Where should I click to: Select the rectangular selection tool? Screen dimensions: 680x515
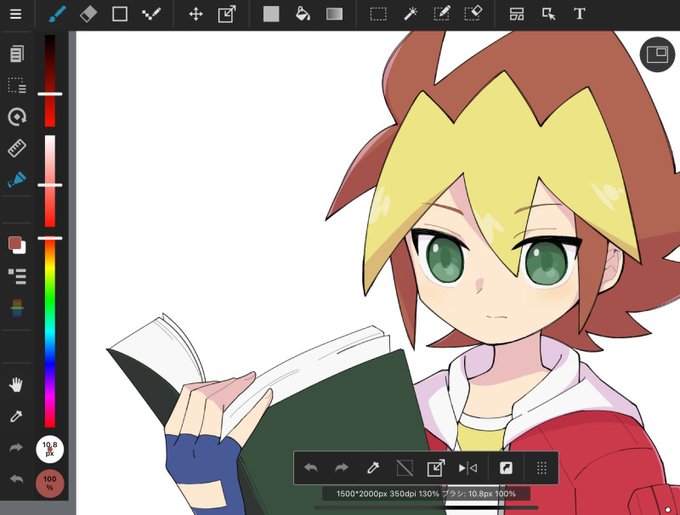[x=379, y=14]
